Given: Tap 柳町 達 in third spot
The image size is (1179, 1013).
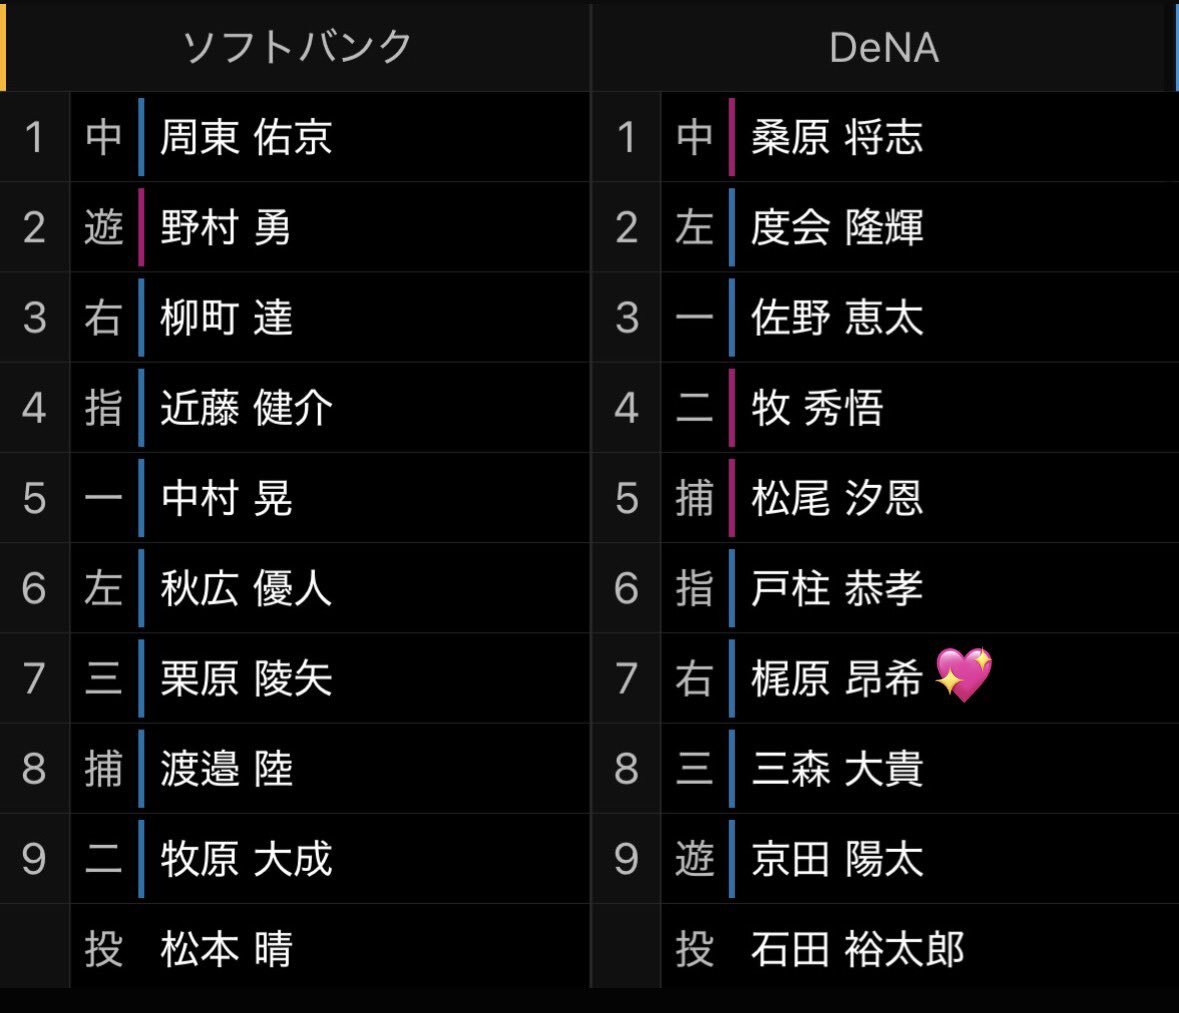Looking at the screenshot, I should click(226, 317).
